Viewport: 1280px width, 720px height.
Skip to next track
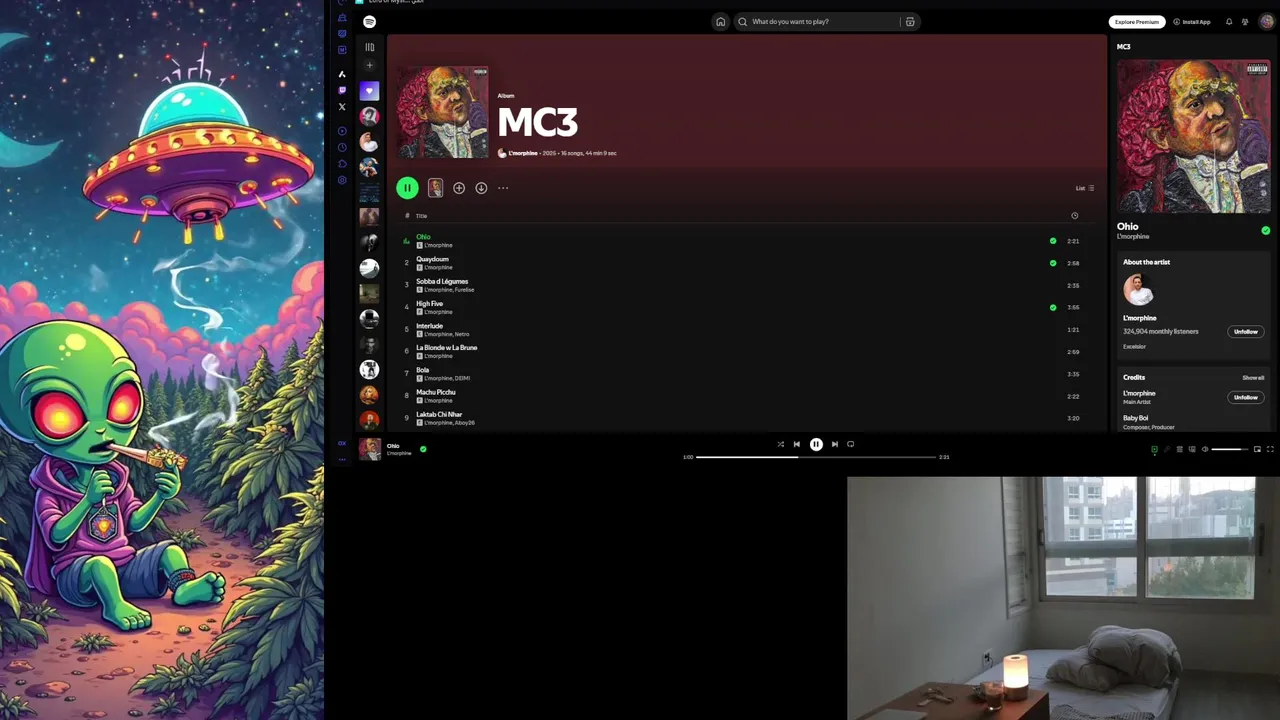[835, 444]
